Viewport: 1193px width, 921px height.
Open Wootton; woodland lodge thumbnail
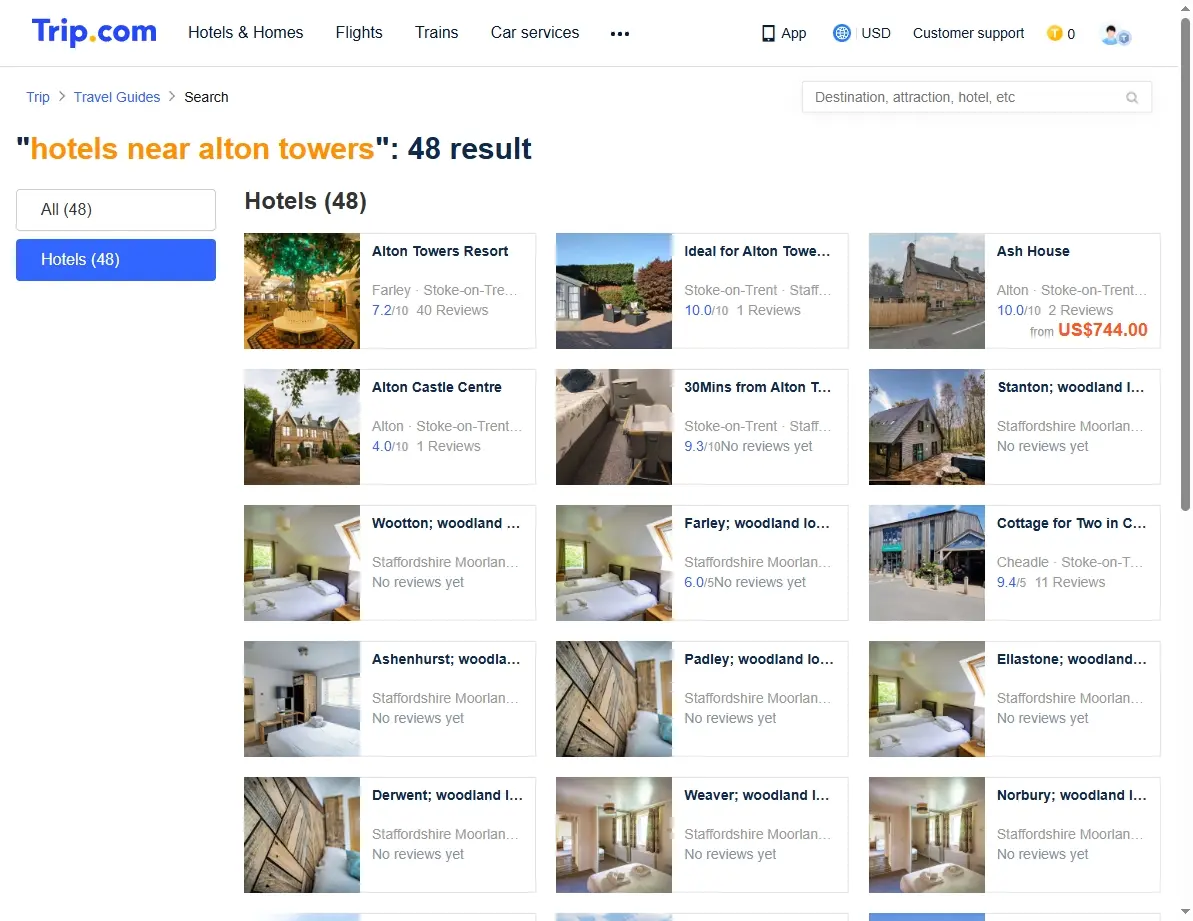(302, 564)
